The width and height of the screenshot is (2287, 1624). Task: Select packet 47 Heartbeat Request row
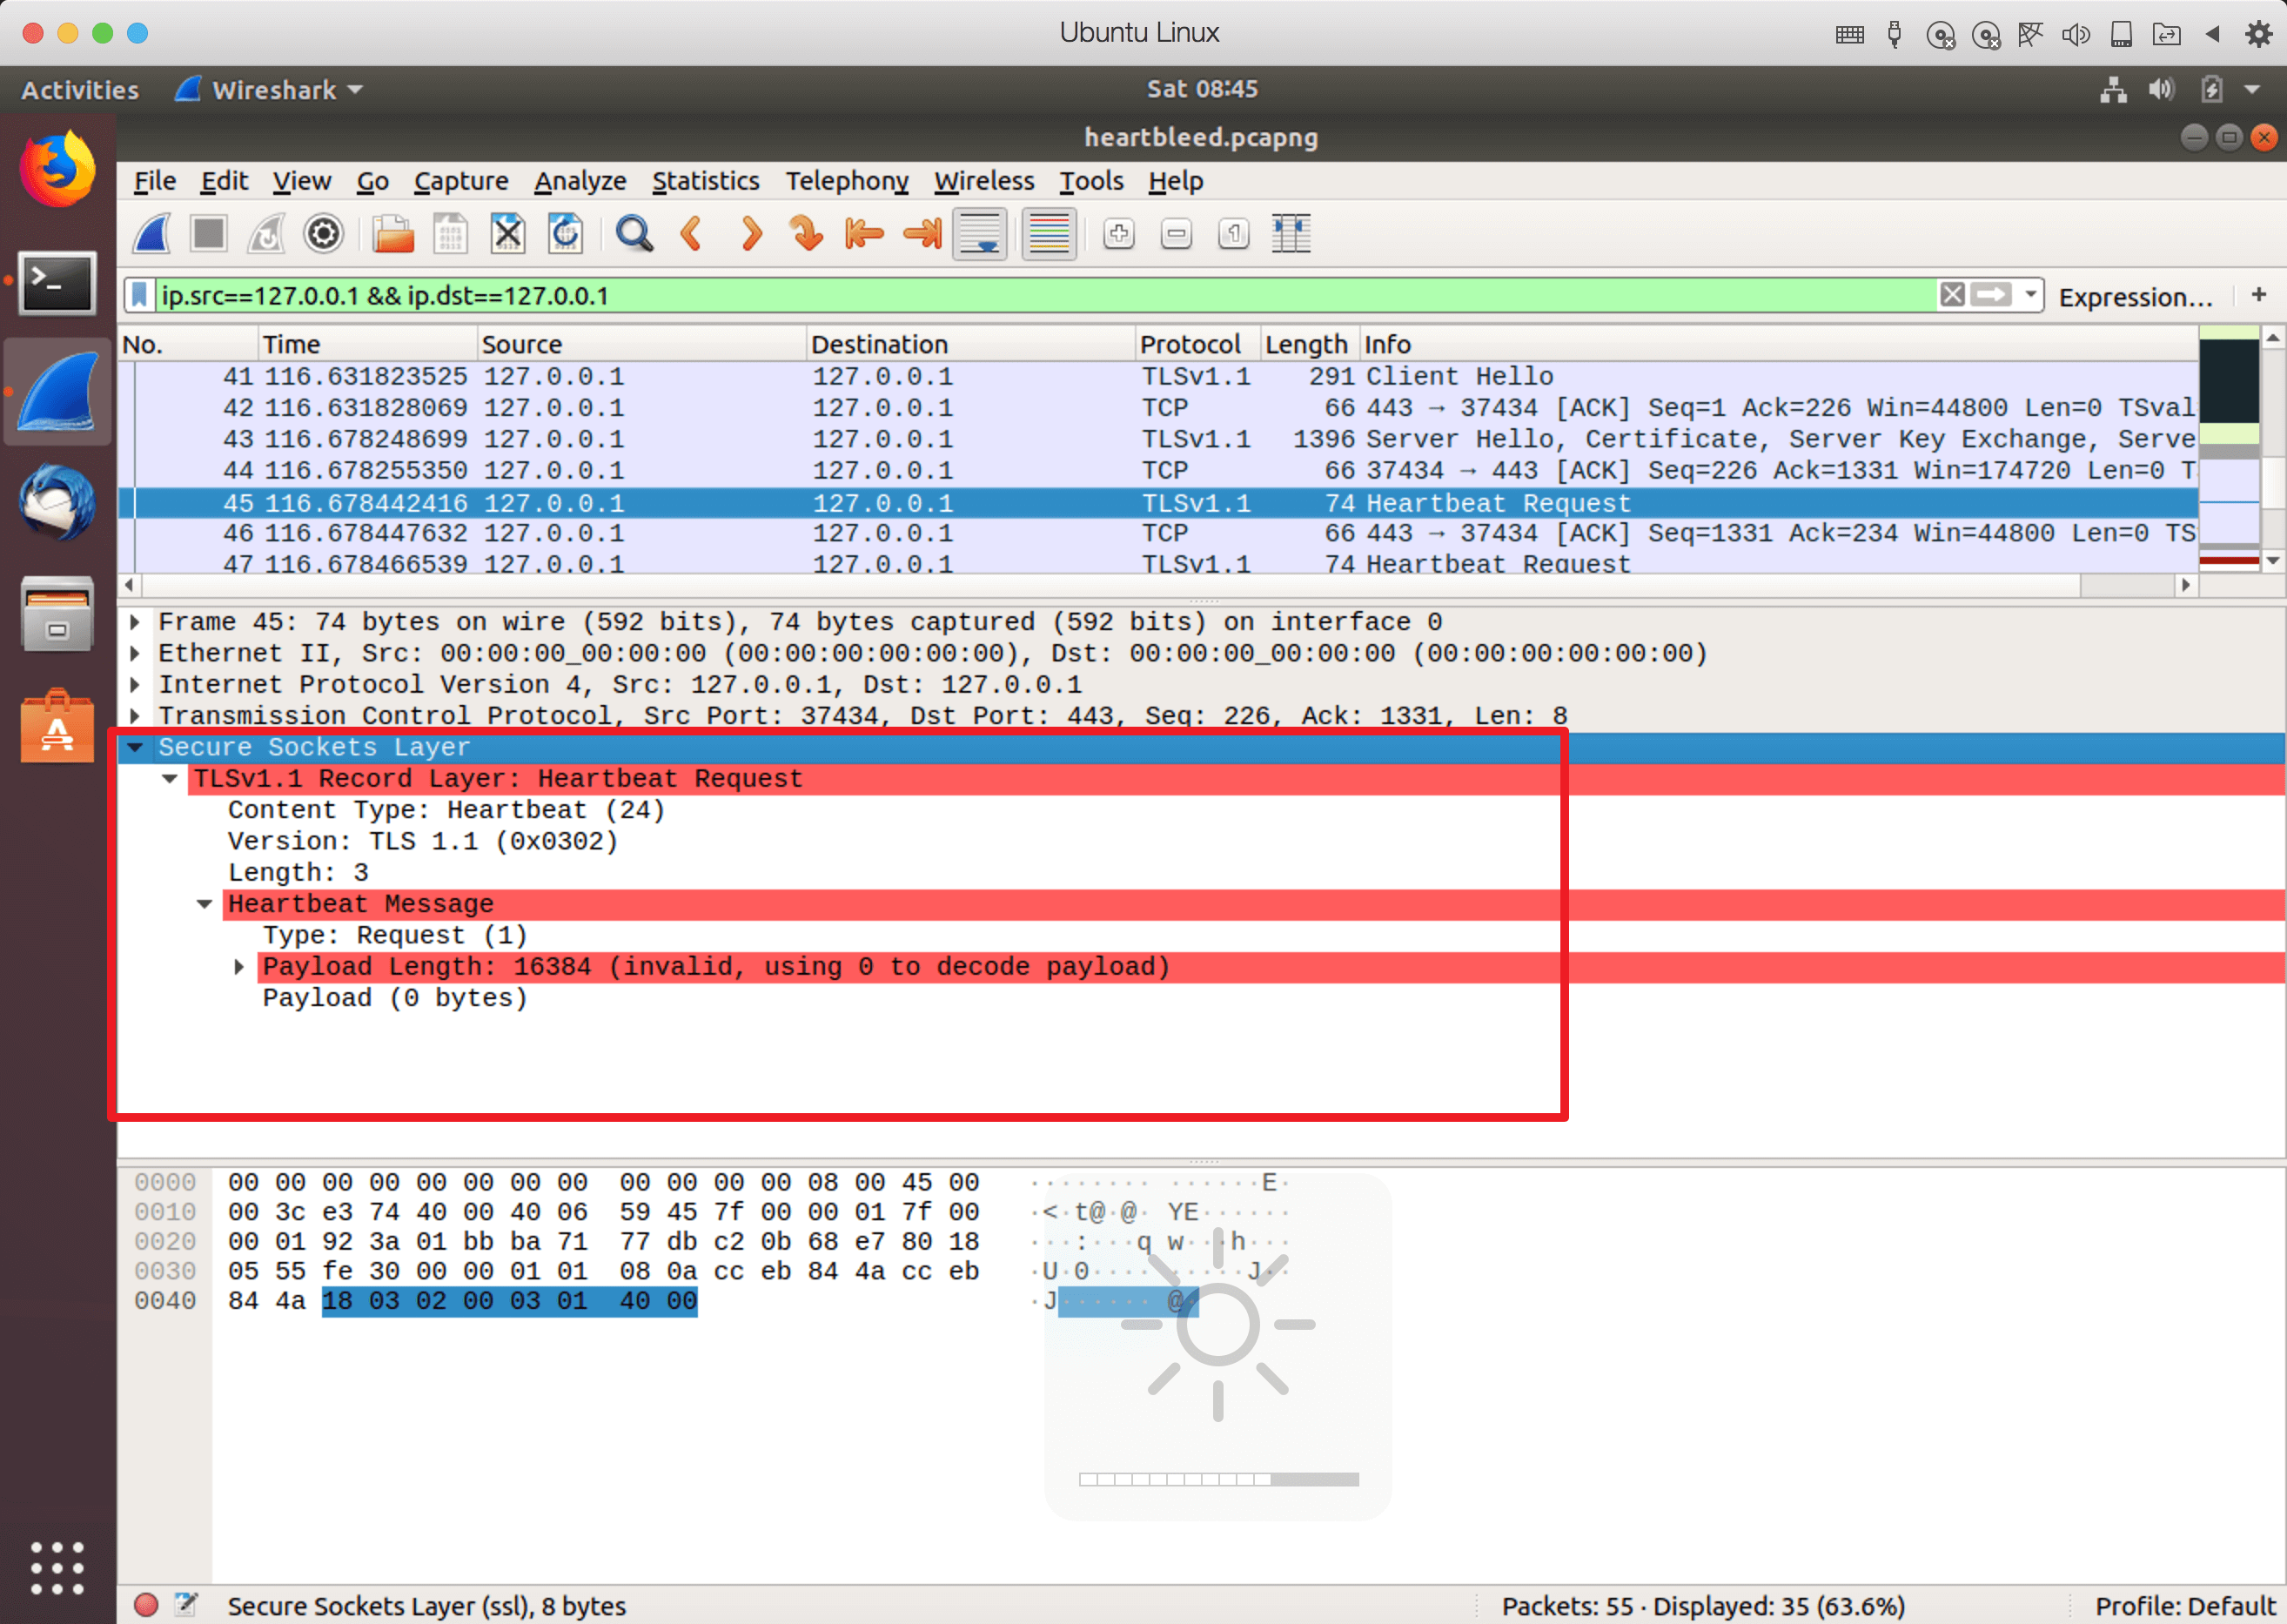click(x=1158, y=564)
